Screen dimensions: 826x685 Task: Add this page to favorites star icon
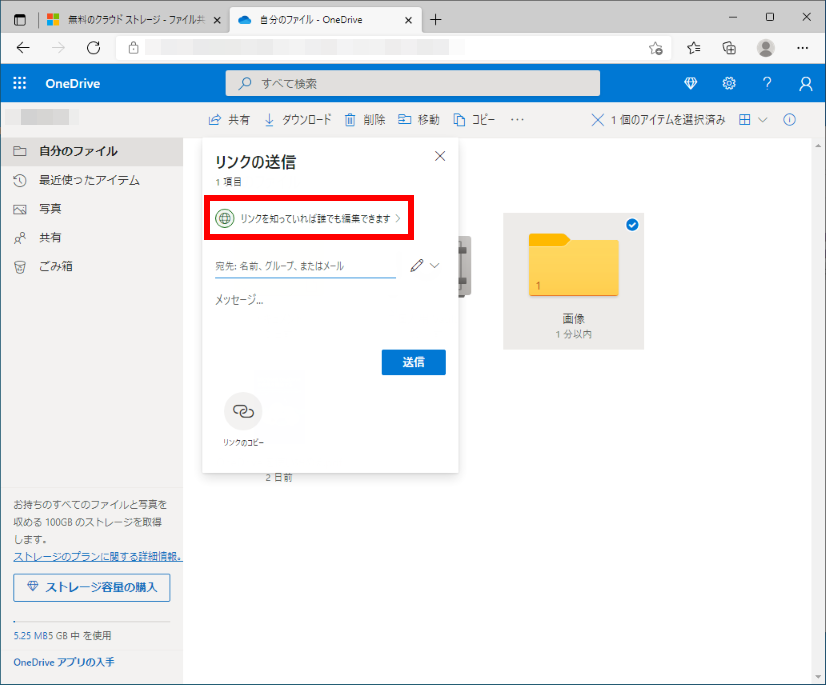[655, 48]
